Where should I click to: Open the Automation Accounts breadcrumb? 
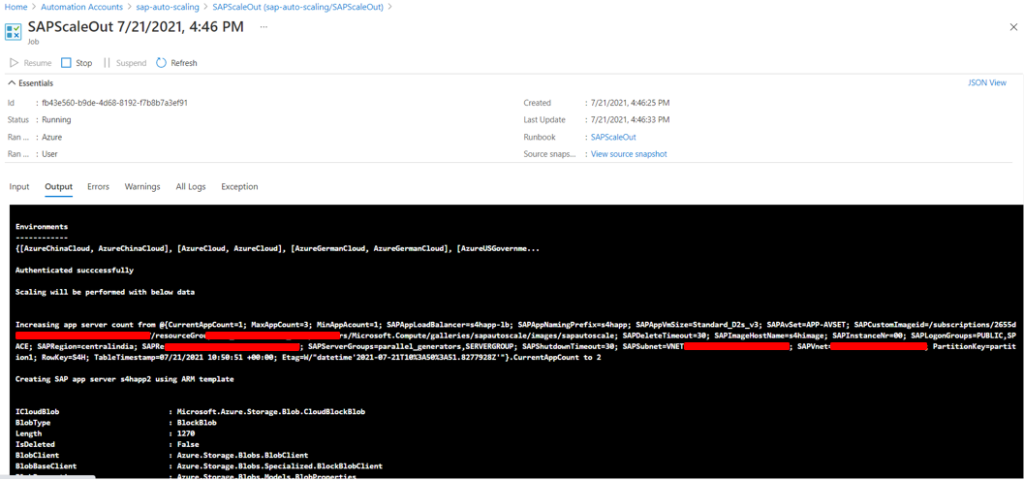pyautogui.click(x=81, y=7)
